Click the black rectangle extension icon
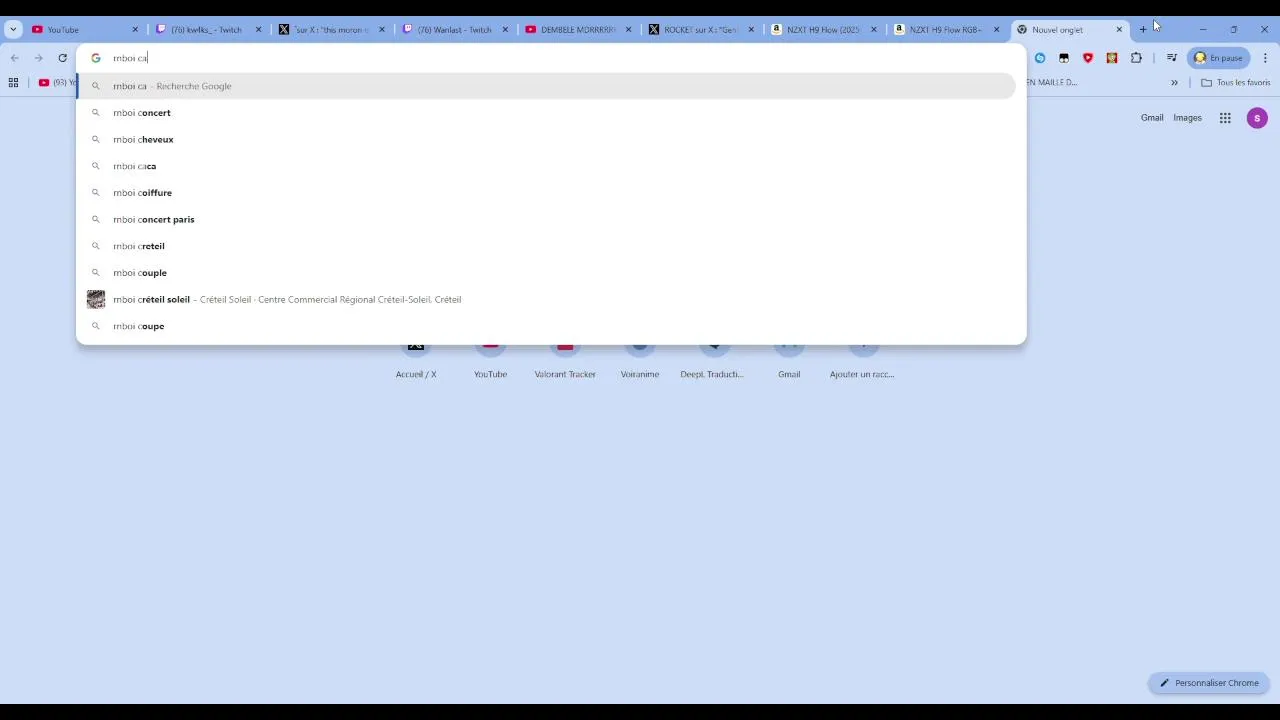 (x=1064, y=58)
